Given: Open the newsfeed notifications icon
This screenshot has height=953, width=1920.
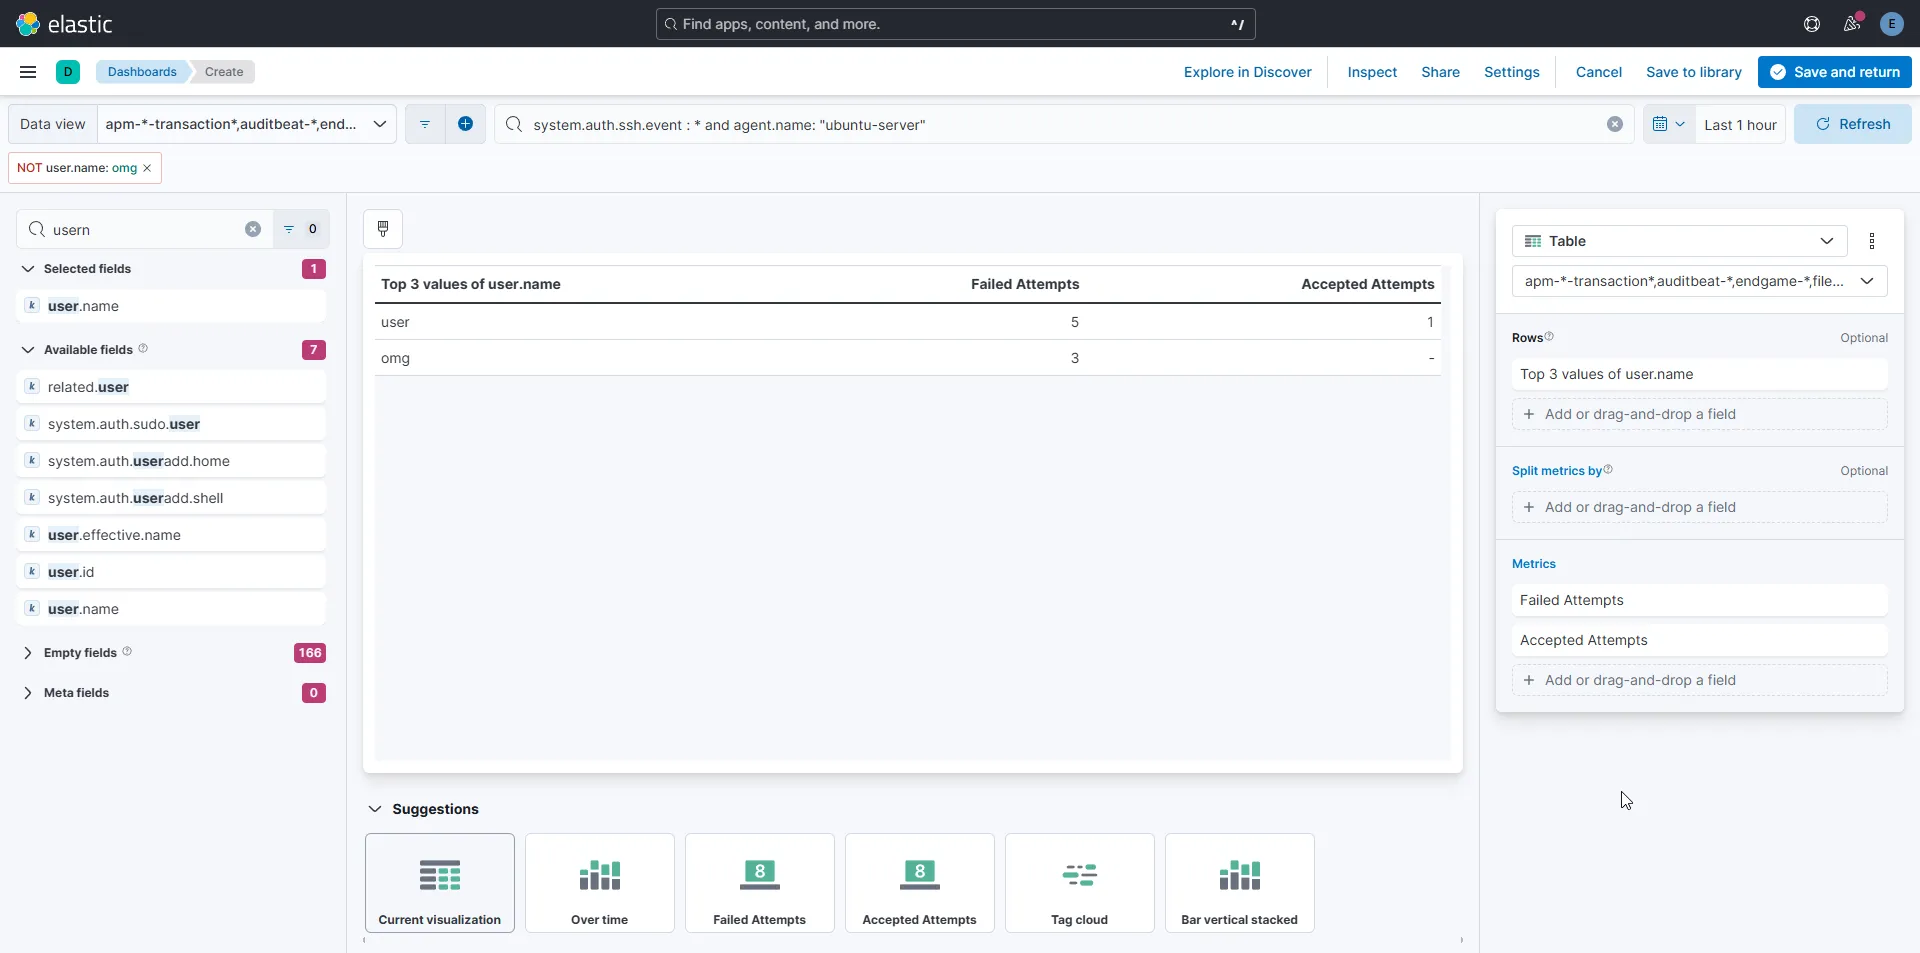Looking at the screenshot, I should coord(1852,24).
